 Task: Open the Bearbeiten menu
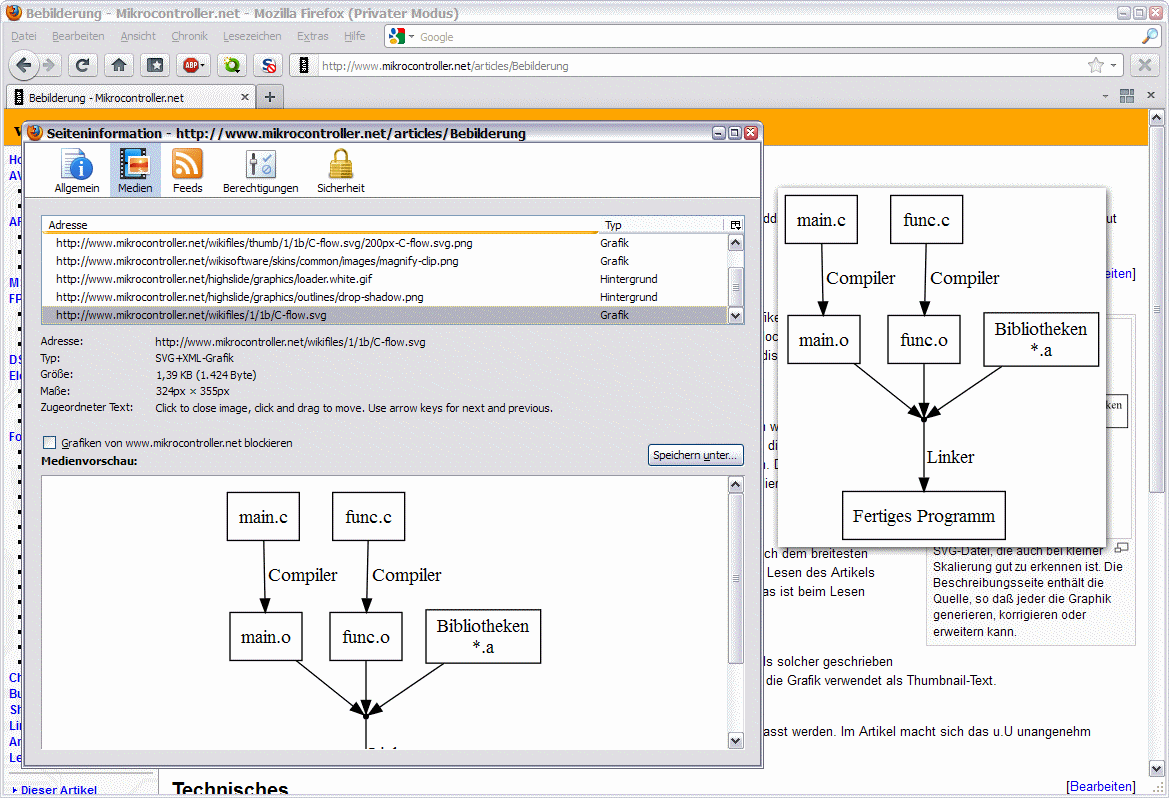(x=78, y=36)
